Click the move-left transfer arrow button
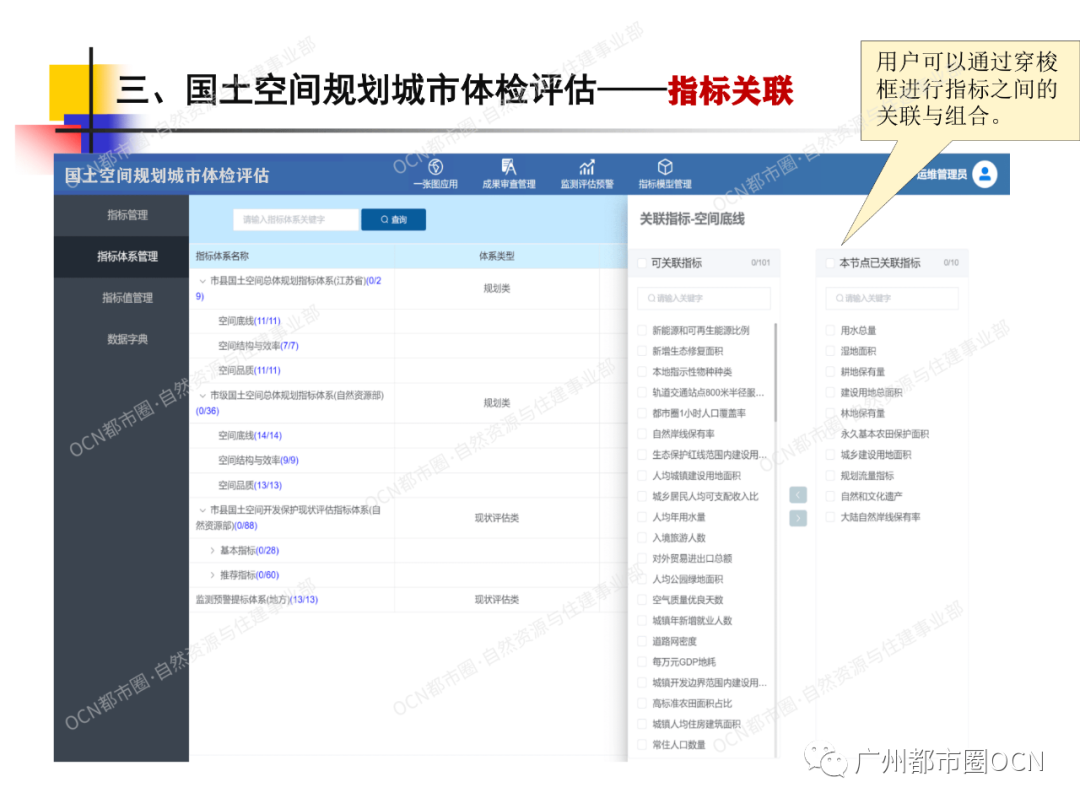 [798, 495]
